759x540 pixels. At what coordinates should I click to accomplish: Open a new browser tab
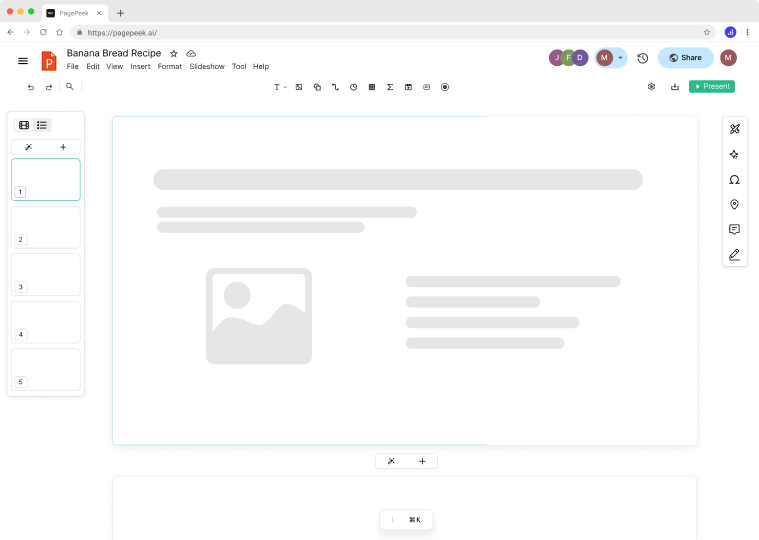121,13
